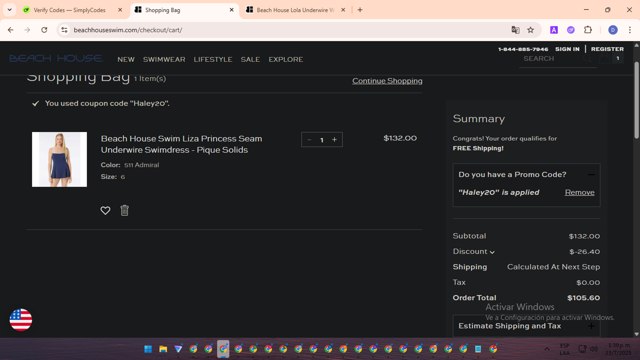Viewport: 640px width, 360px height.
Task: Open a new browser tab
Action: pyautogui.click(x=360, y=10)
